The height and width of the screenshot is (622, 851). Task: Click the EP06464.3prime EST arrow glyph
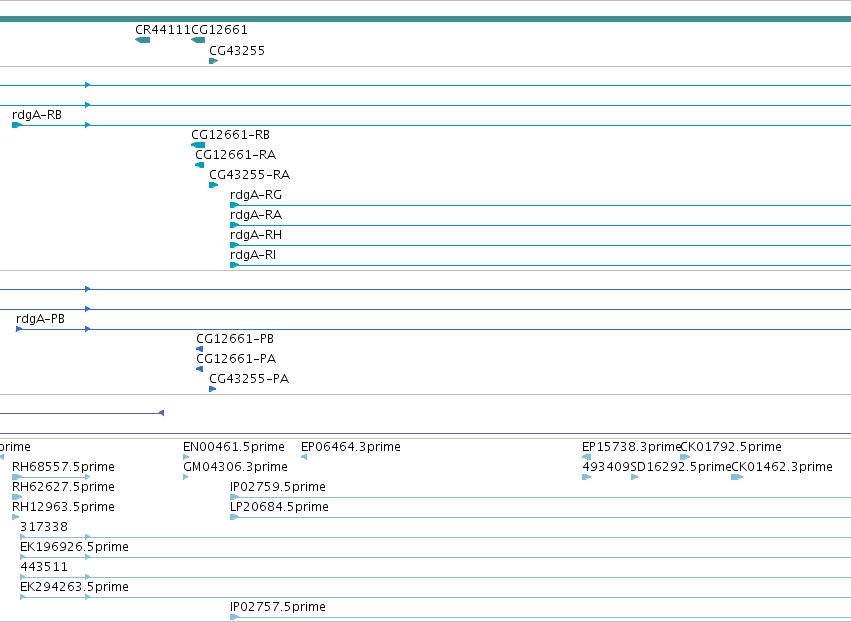click(x=304, y=458)
